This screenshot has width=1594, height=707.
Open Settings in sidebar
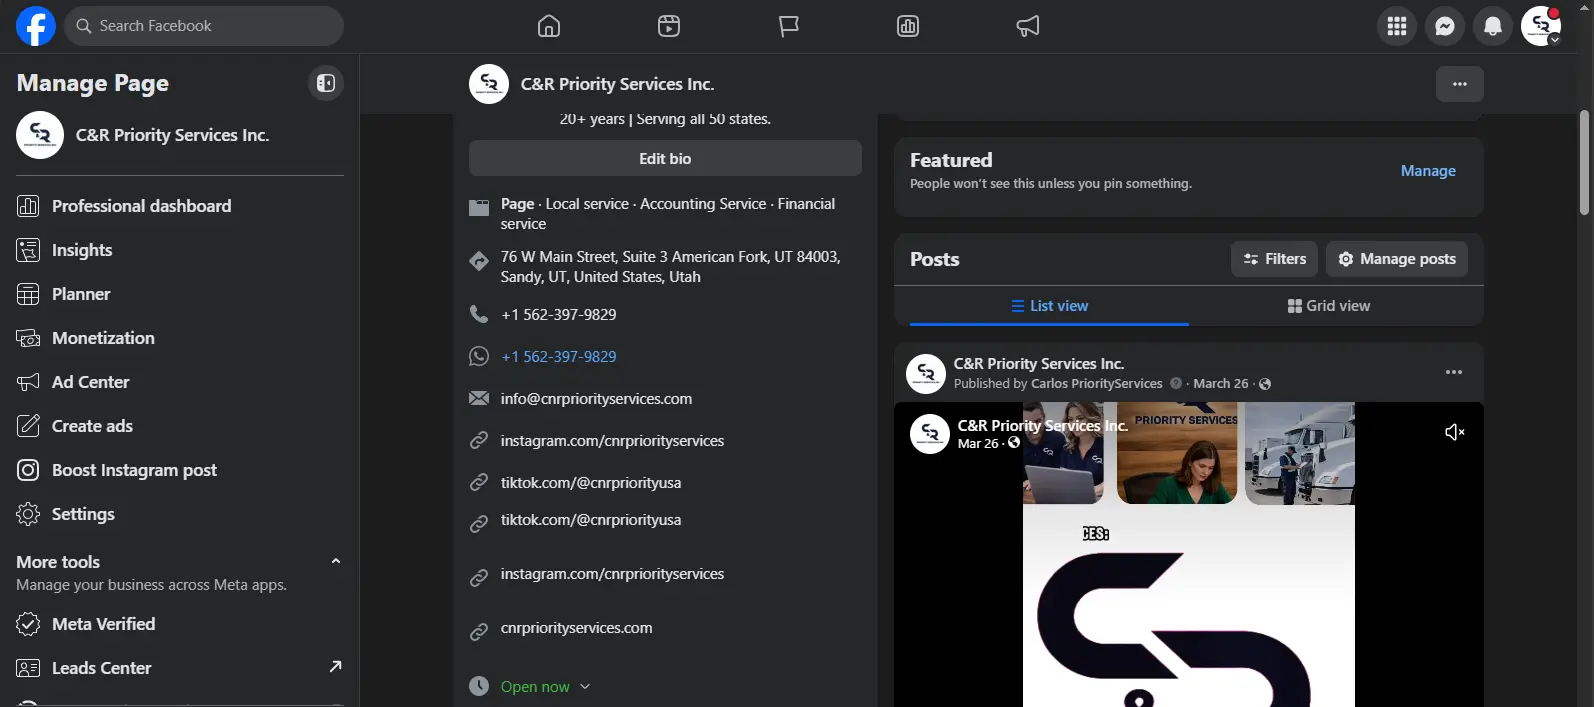pyautogui.click(x=180, y=514)
